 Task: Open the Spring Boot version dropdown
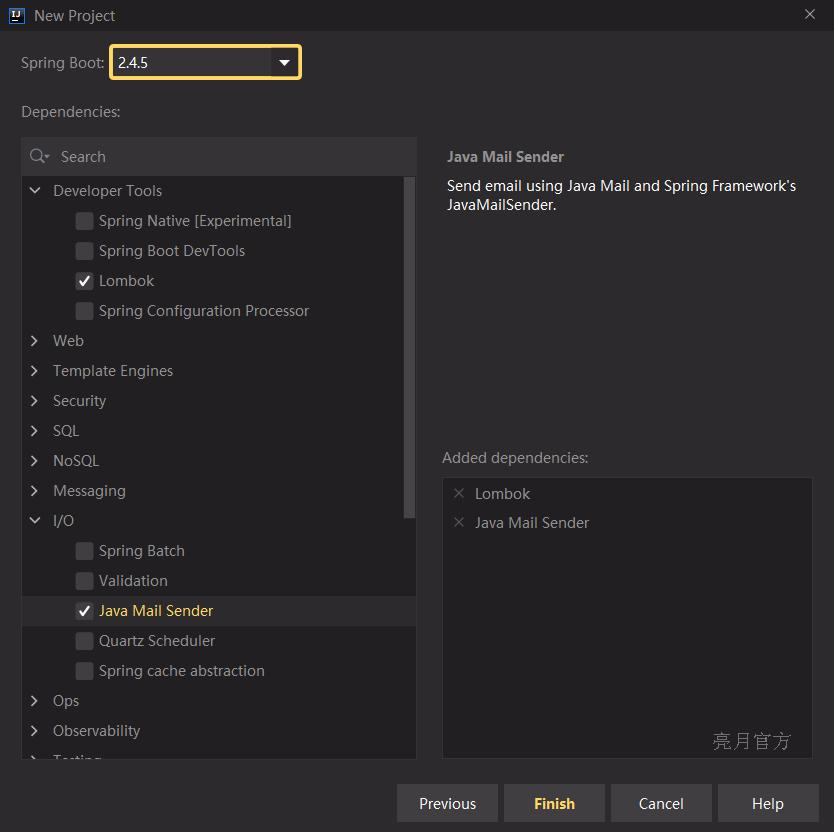tap(285, 63)
